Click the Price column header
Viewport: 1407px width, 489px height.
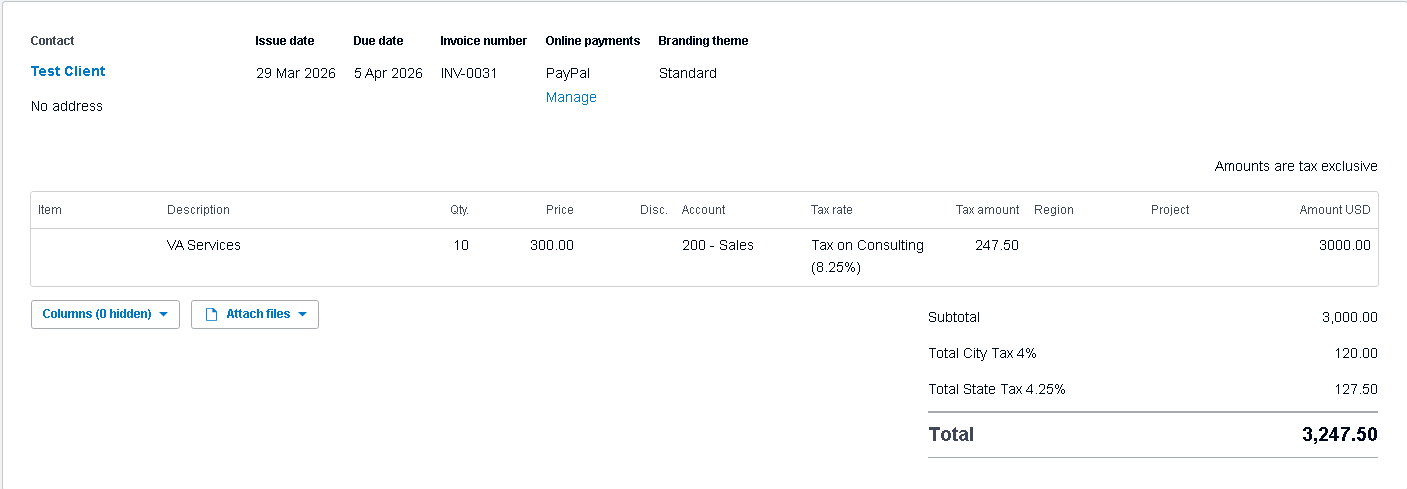click(x=560, y=210)
